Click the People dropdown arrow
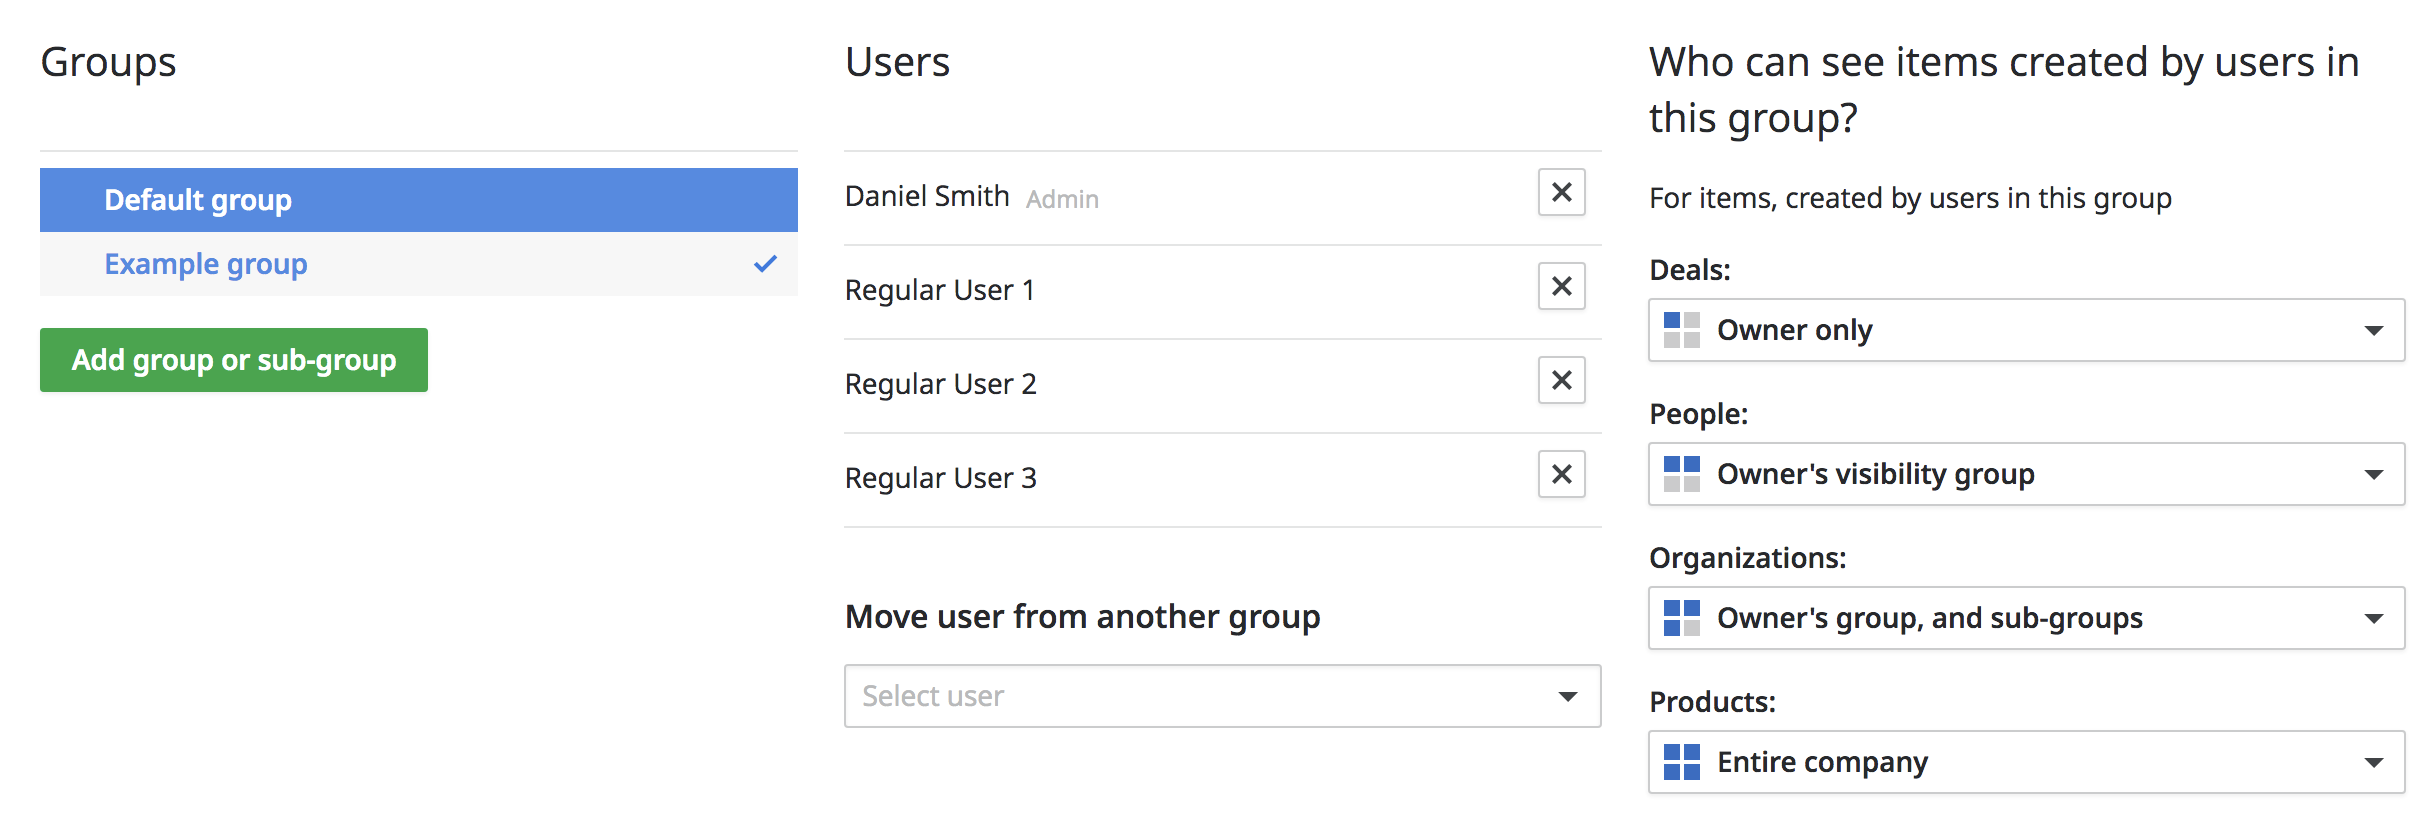This screenshot has width=2436, height=832. pyautogui.click(x=2373, y=475)
